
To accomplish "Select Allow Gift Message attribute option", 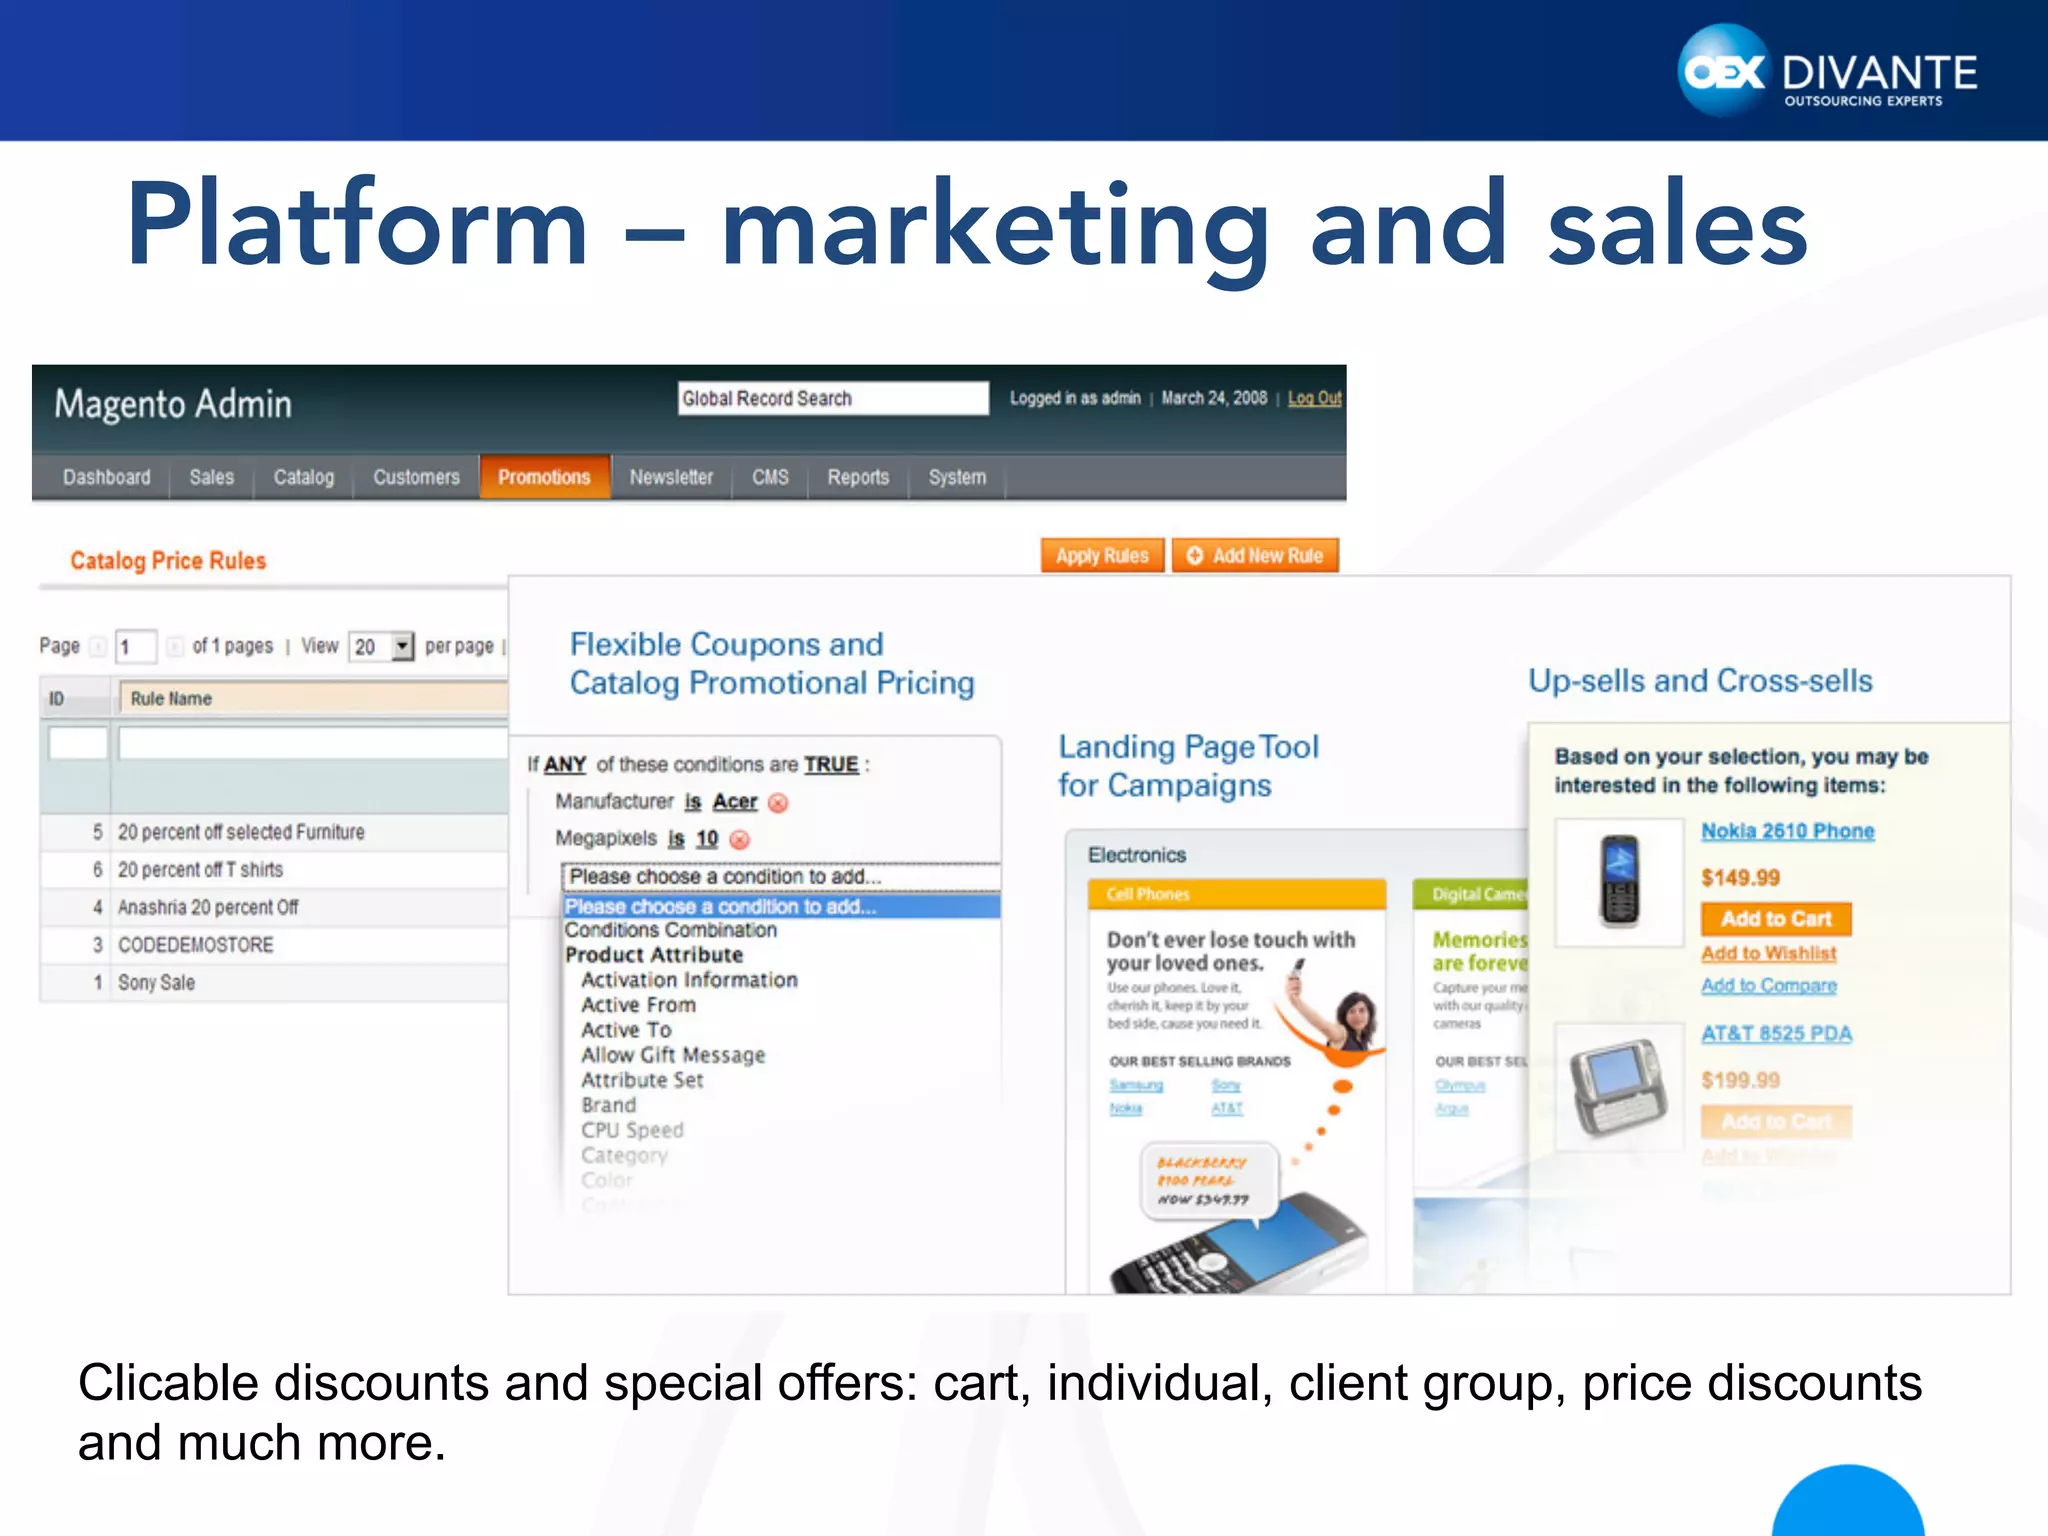I will pos(673,1055).
